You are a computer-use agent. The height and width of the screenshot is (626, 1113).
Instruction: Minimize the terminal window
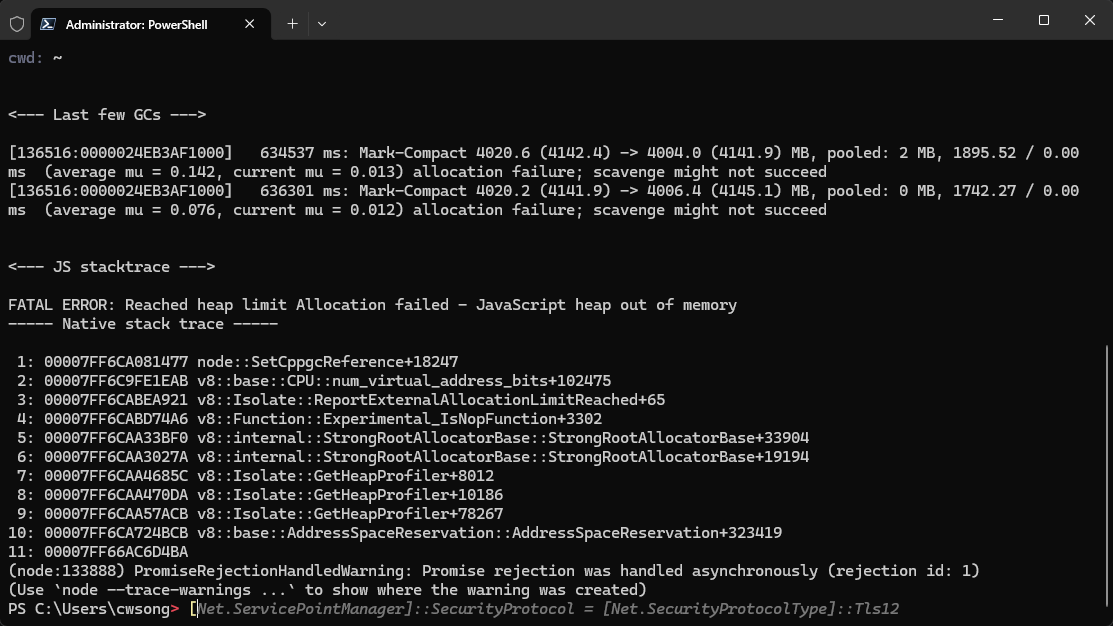point(998,20)
